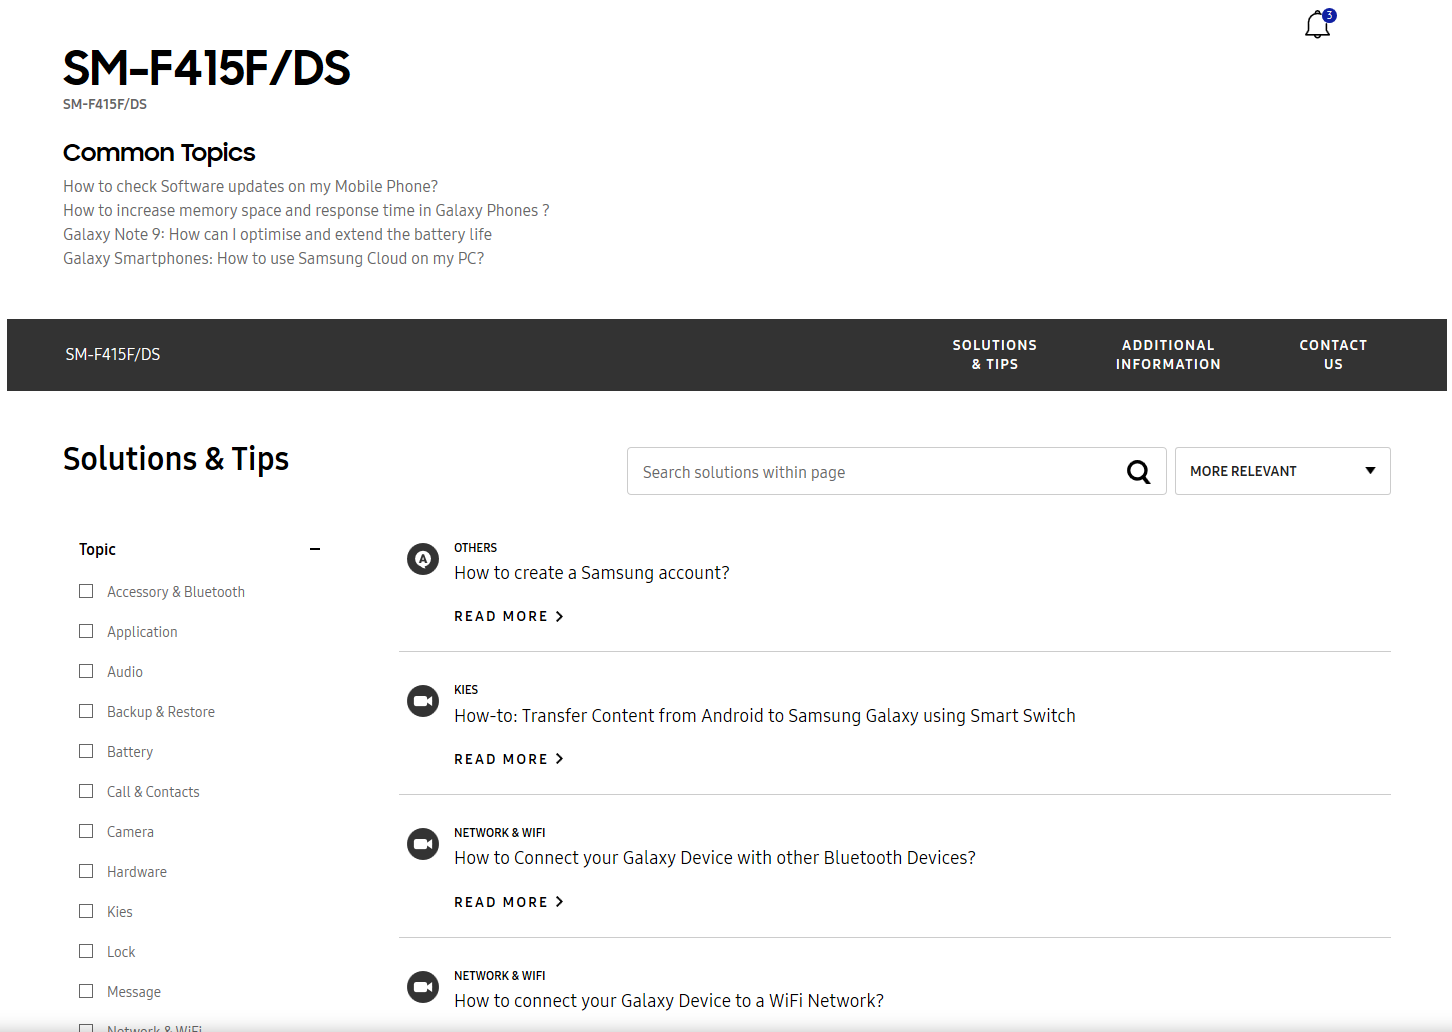Open link about checking Software updates
The height and width of the screenshot is (1032, 1452).
coord(250,186)
